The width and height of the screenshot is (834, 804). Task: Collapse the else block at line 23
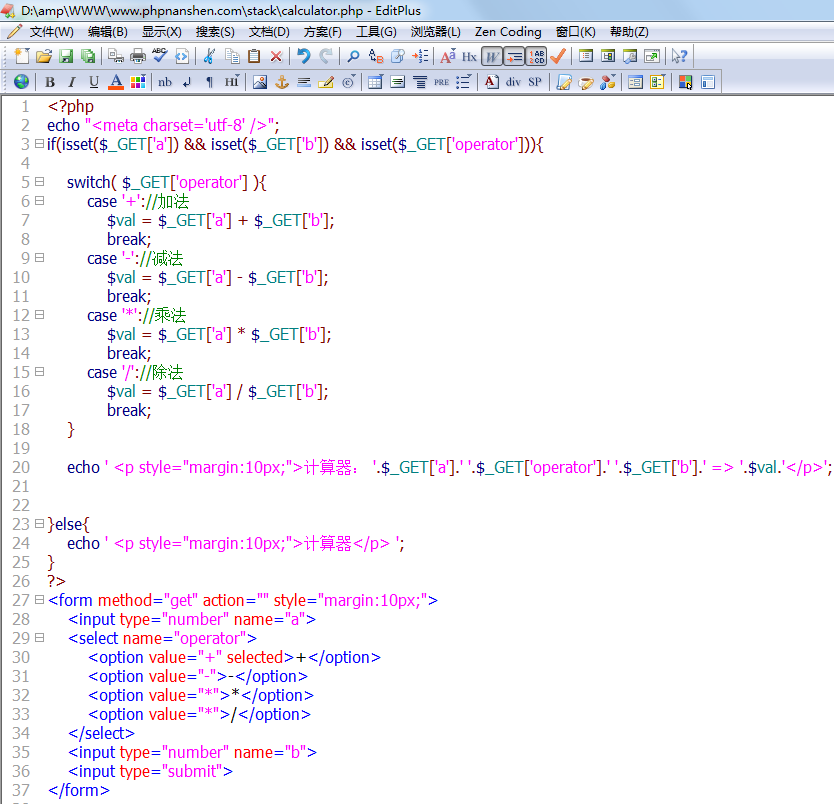point(39,524)
